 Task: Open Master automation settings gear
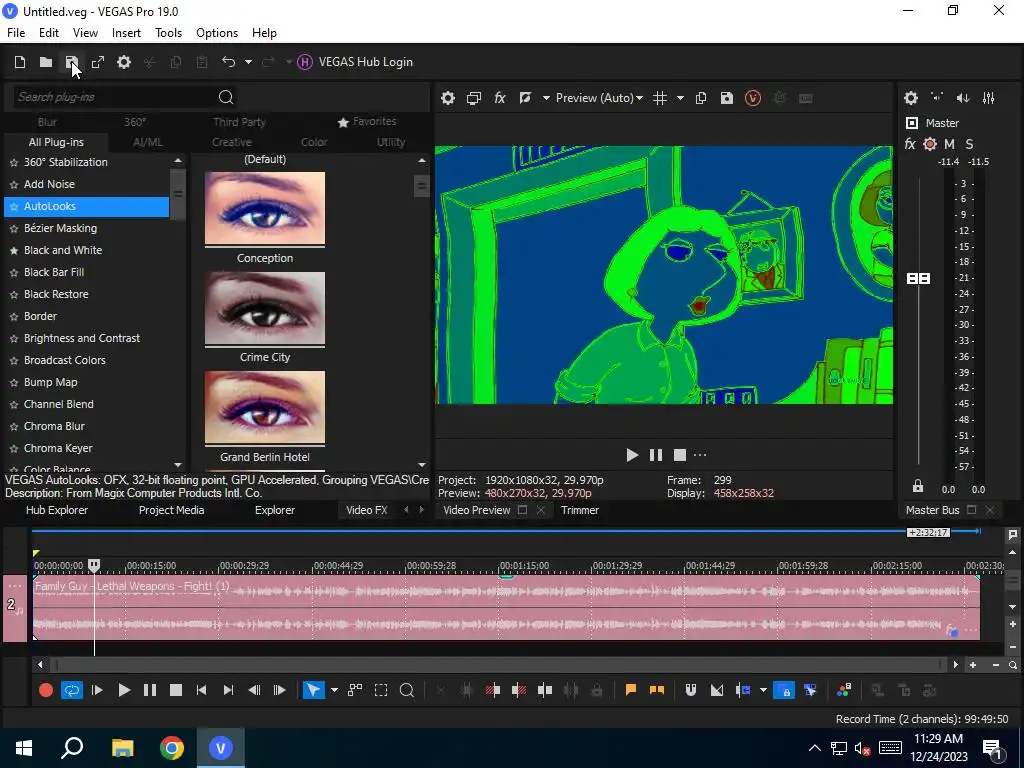(930, 144)
